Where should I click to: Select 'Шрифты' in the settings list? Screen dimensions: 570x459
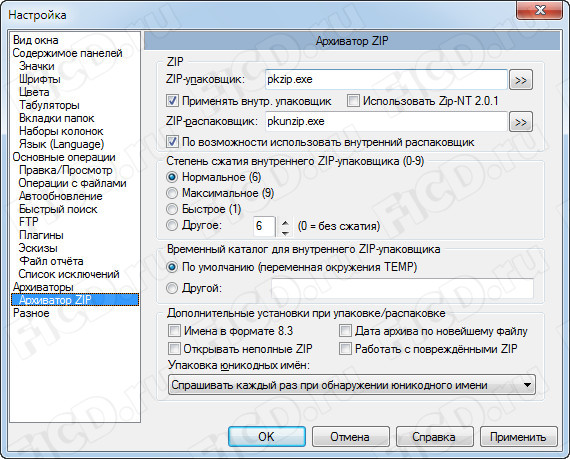(40, 79)
